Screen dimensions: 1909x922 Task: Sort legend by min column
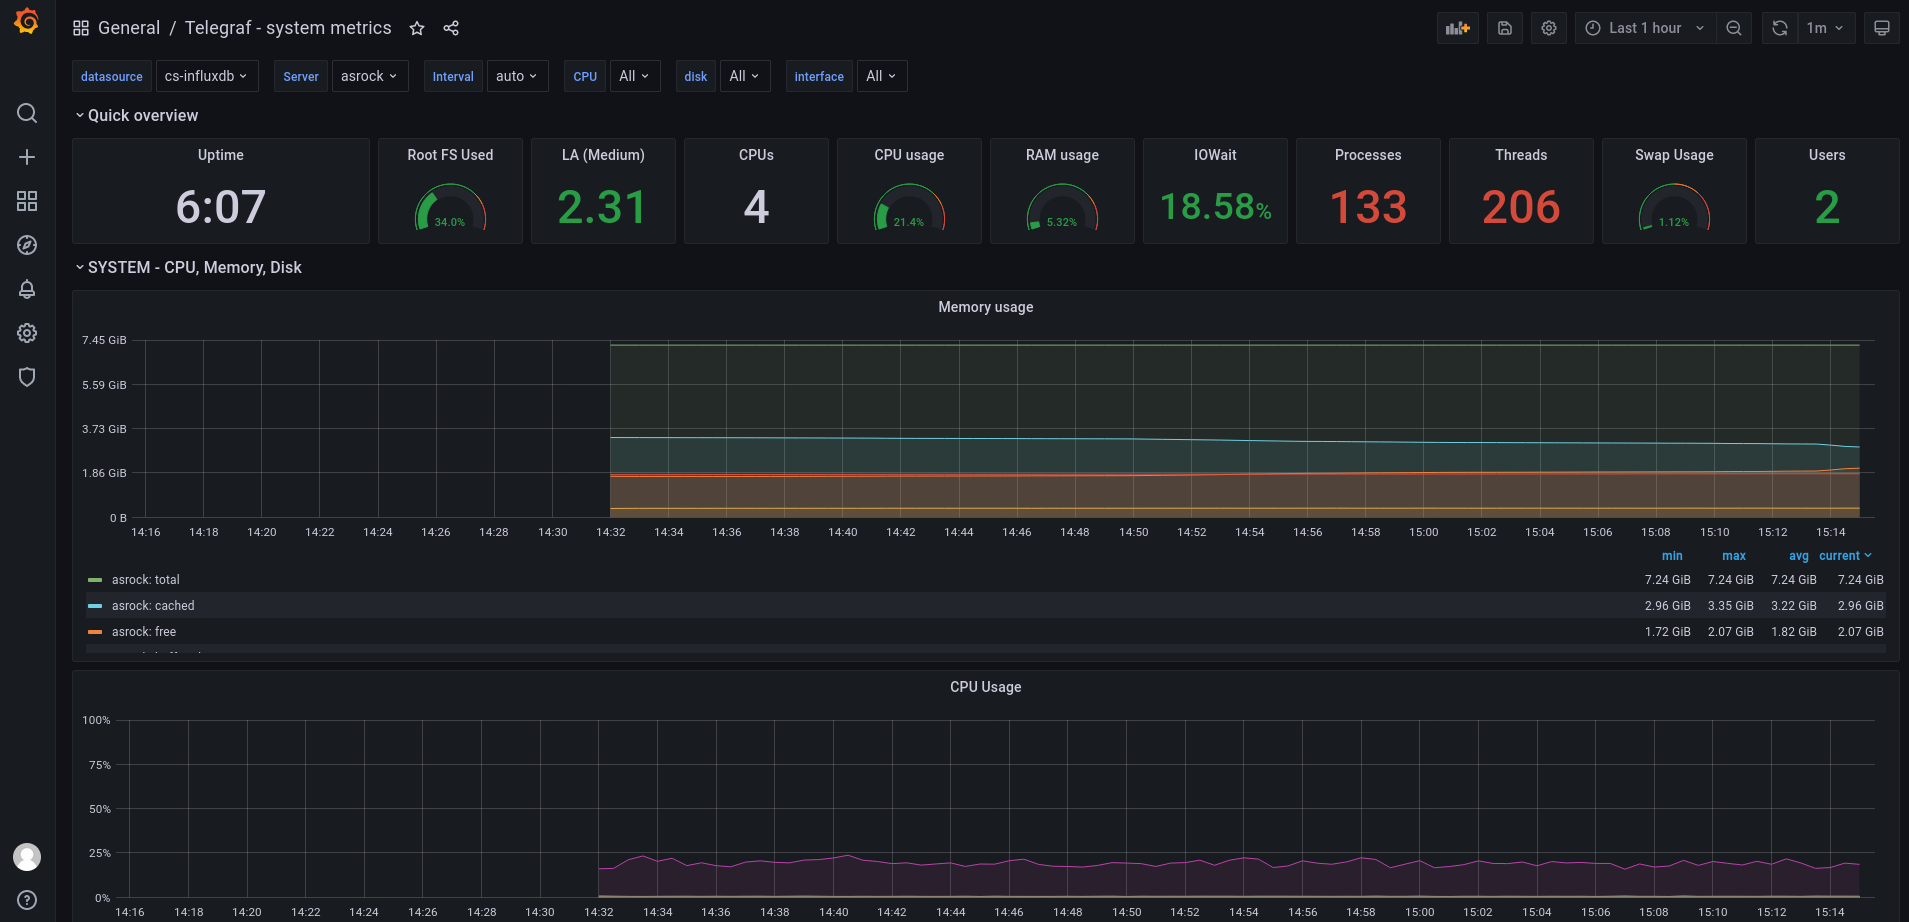(x=1672, y=556)
